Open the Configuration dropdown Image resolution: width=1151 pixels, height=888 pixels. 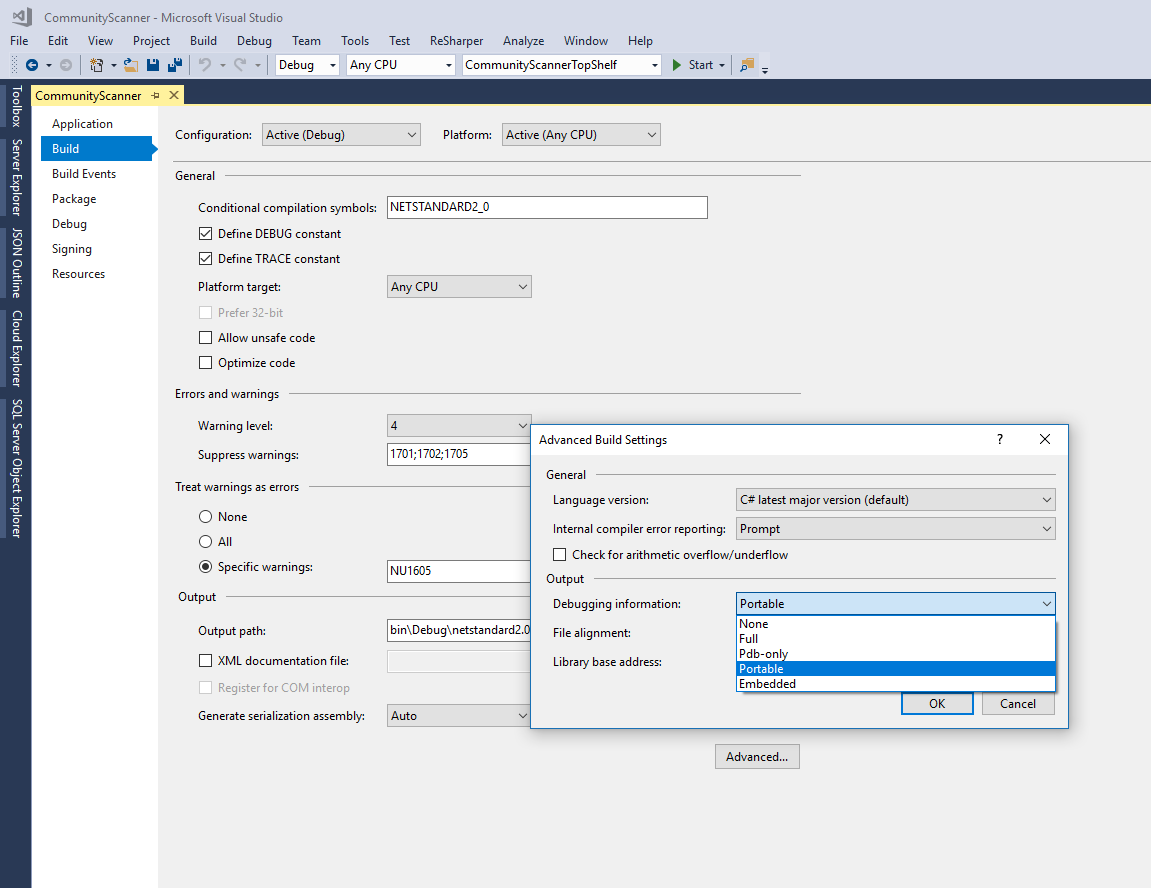click(341, 135)
